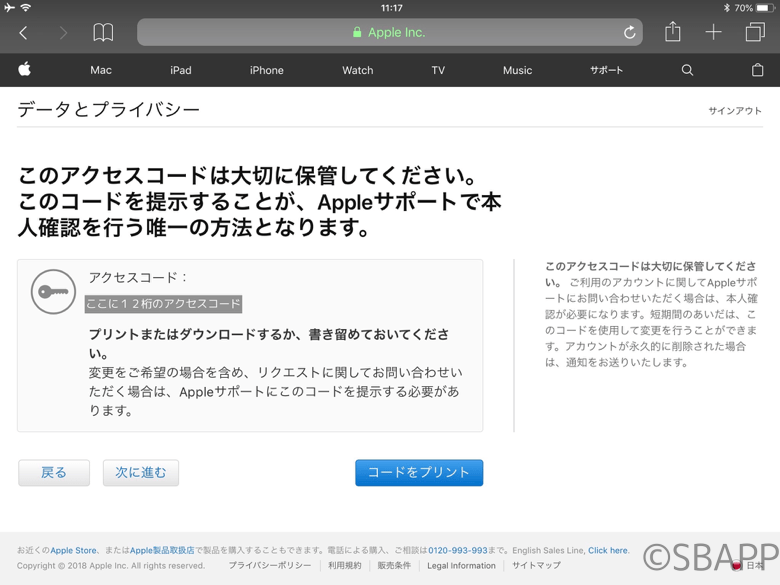Select the highlighted 12-digit access code text
Image resolution: width=780 pixels, height=585 pixels.
[x=163, y=304]
